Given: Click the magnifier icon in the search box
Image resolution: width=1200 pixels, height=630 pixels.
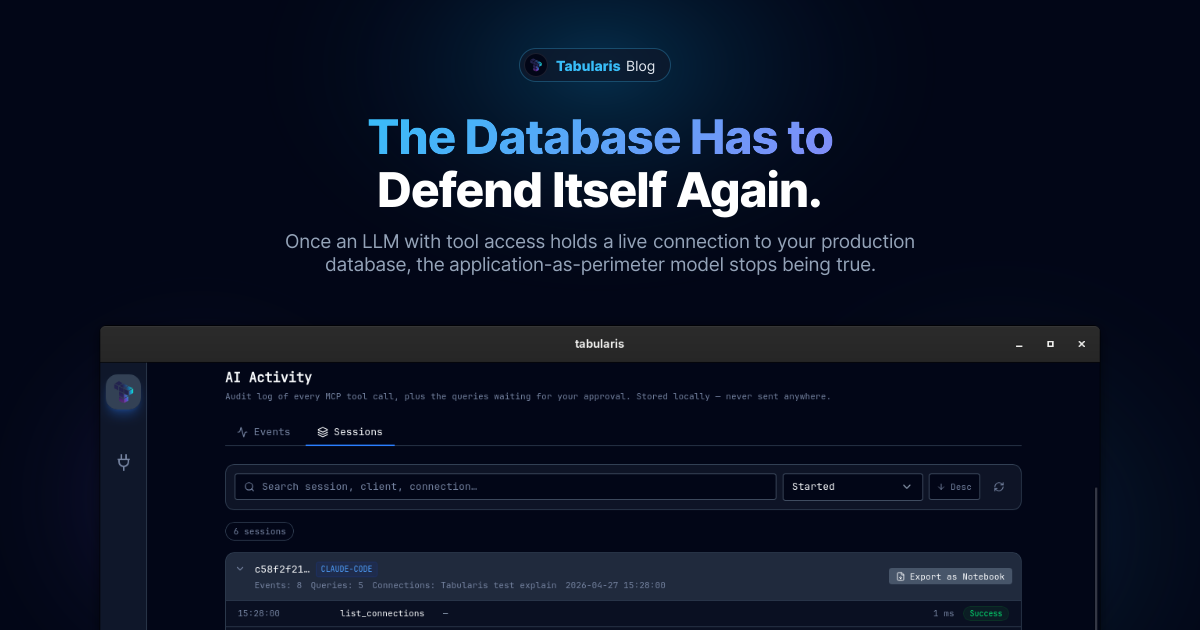Looking at the screenshot, I should 249,487.
